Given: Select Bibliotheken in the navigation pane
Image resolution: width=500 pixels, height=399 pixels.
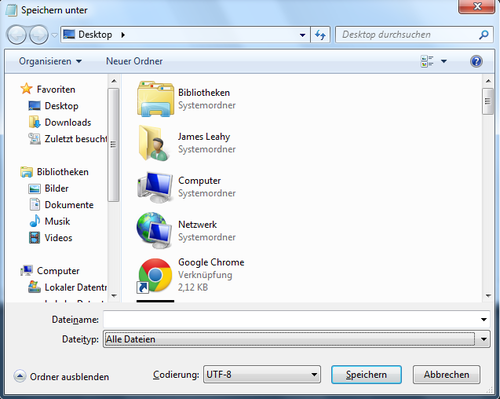Looking at the screenshot, I should tap(54, 172).
